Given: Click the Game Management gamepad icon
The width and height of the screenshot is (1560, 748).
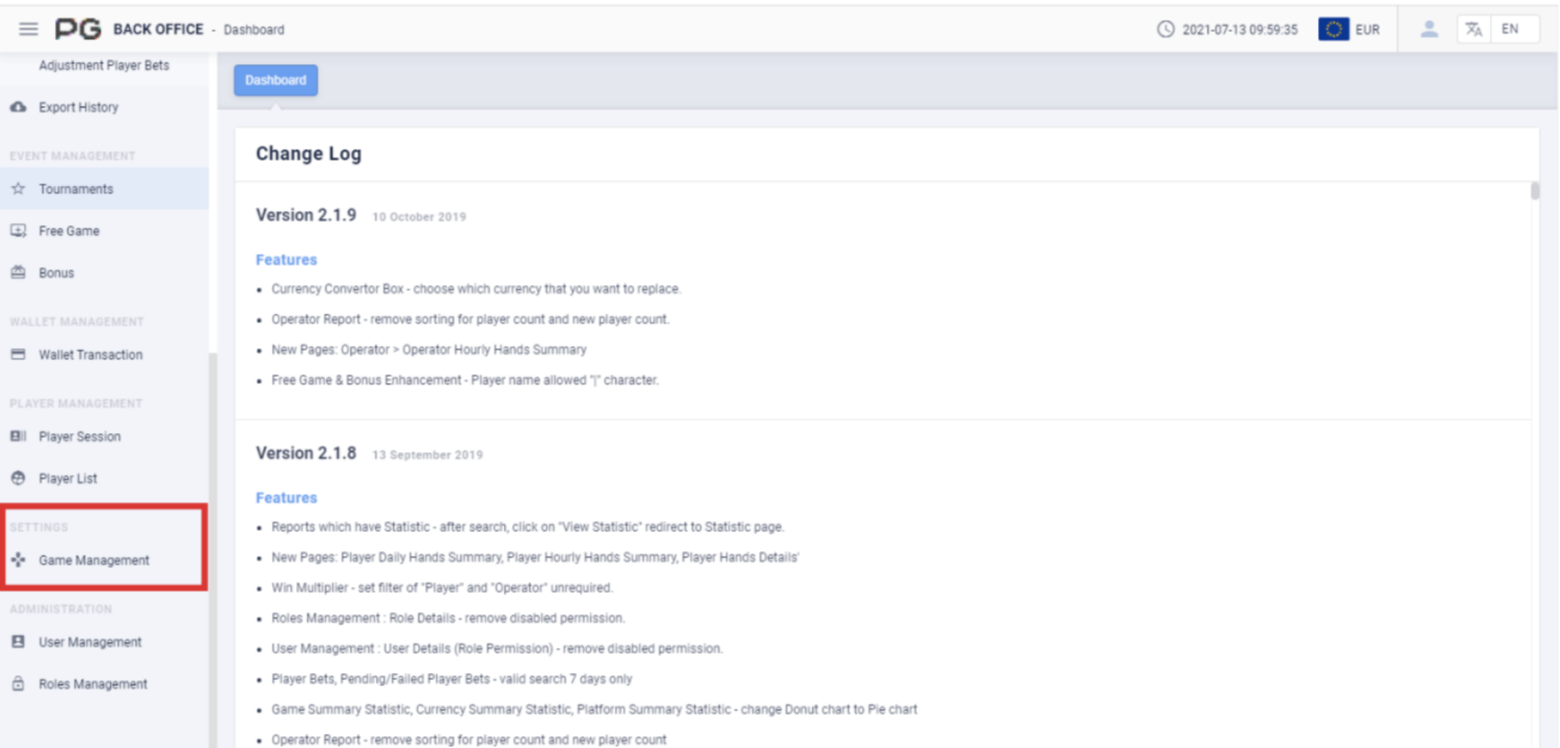Looking at the screenshot, I should [x=18, y=560].
